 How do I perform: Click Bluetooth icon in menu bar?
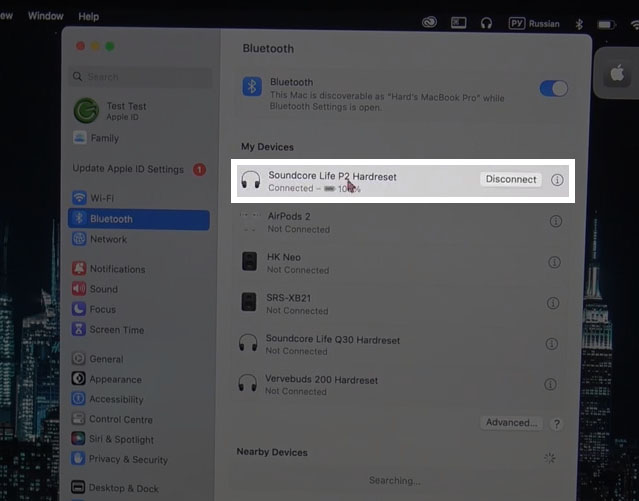(579, 24)
